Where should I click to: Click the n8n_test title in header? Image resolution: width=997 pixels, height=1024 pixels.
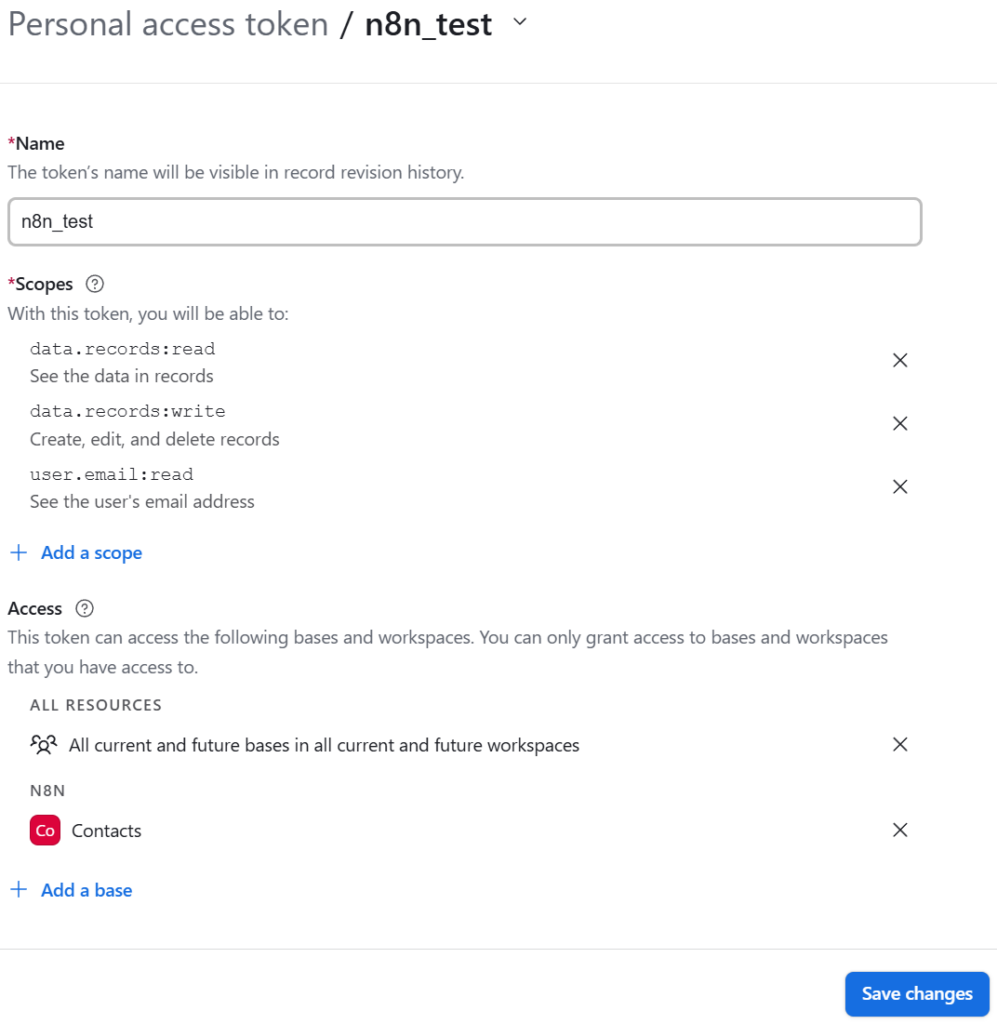point(428,24)
